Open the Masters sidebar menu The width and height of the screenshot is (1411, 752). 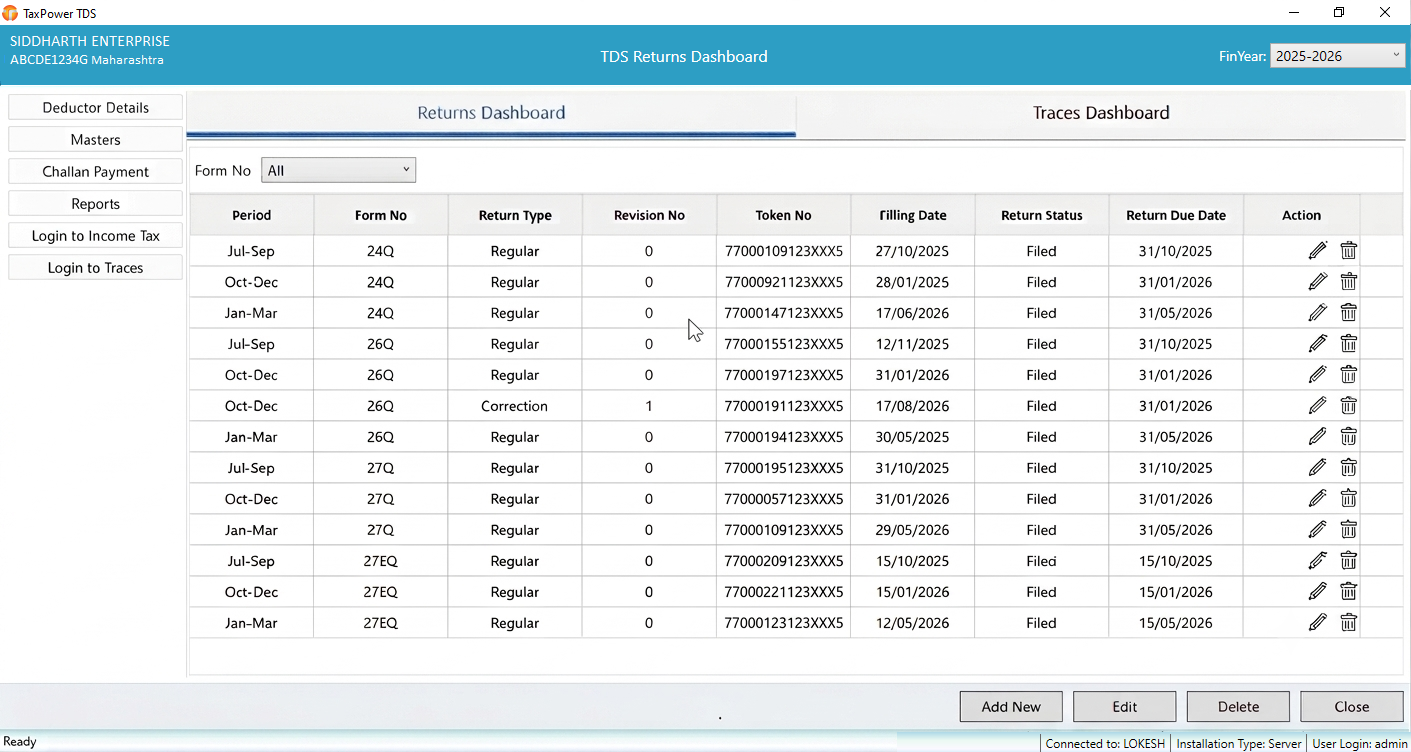(96, 140)
